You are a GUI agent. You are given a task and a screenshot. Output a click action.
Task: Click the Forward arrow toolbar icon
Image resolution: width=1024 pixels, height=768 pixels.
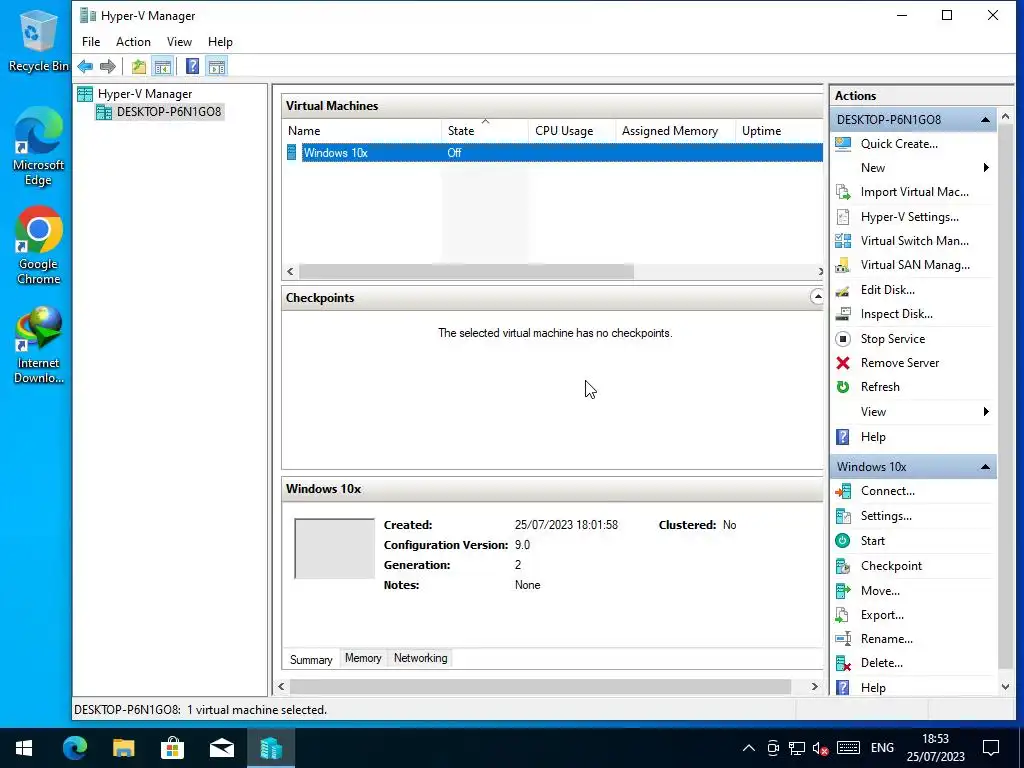point(108,66)
